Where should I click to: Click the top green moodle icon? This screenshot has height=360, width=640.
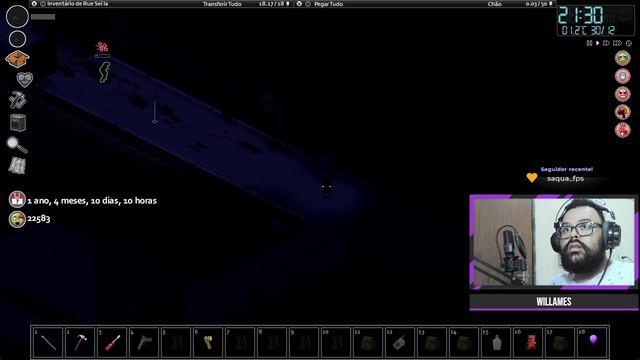[622, 58]
